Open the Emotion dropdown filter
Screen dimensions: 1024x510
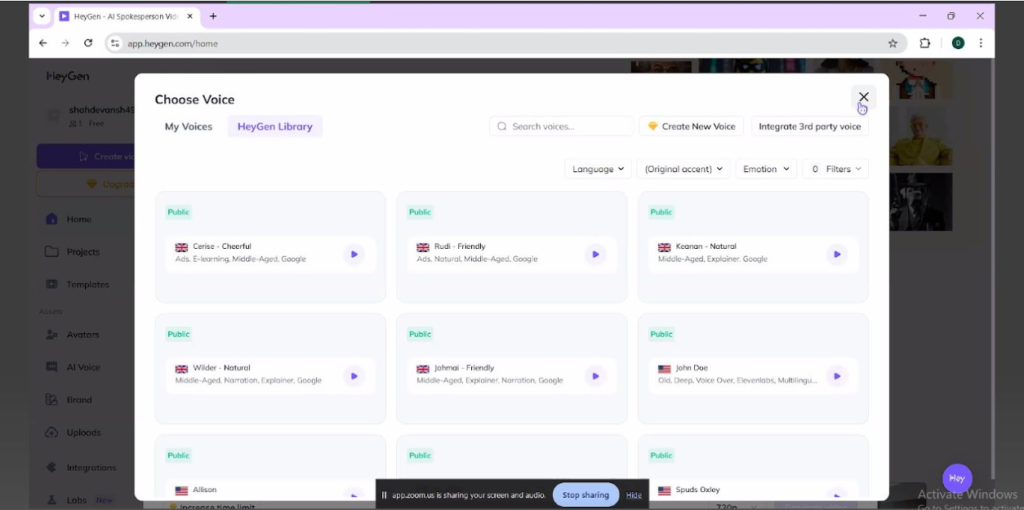[765, 169]
